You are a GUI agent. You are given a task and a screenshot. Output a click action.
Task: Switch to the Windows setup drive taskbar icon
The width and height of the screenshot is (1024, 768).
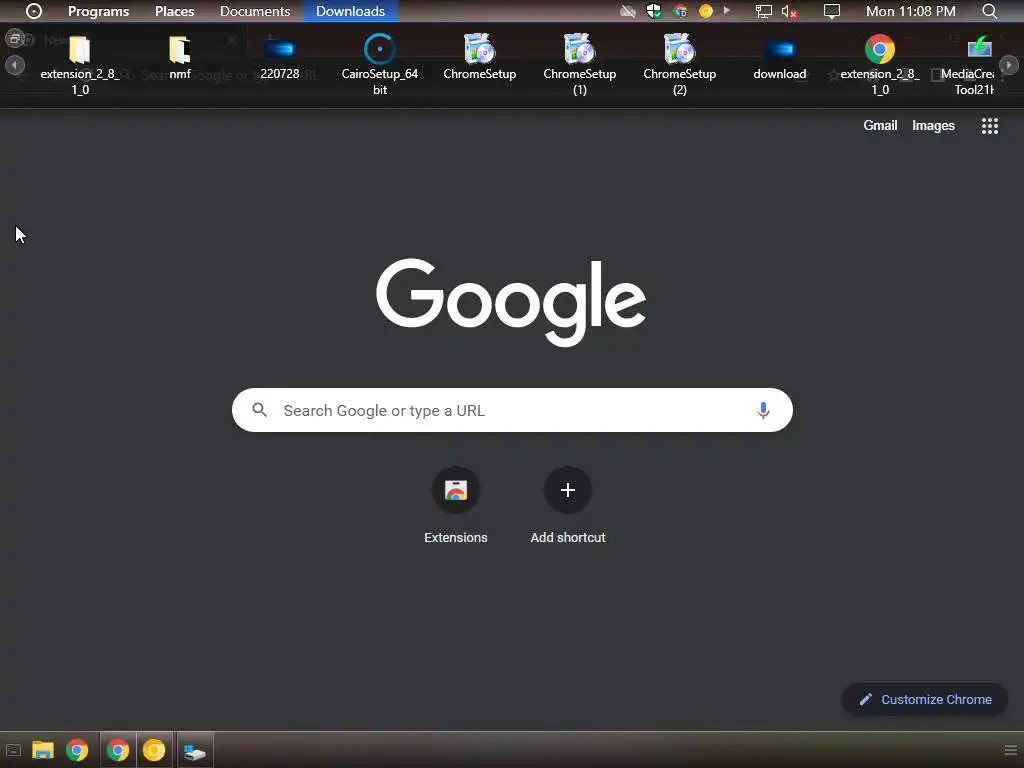[x=195, y=752]
